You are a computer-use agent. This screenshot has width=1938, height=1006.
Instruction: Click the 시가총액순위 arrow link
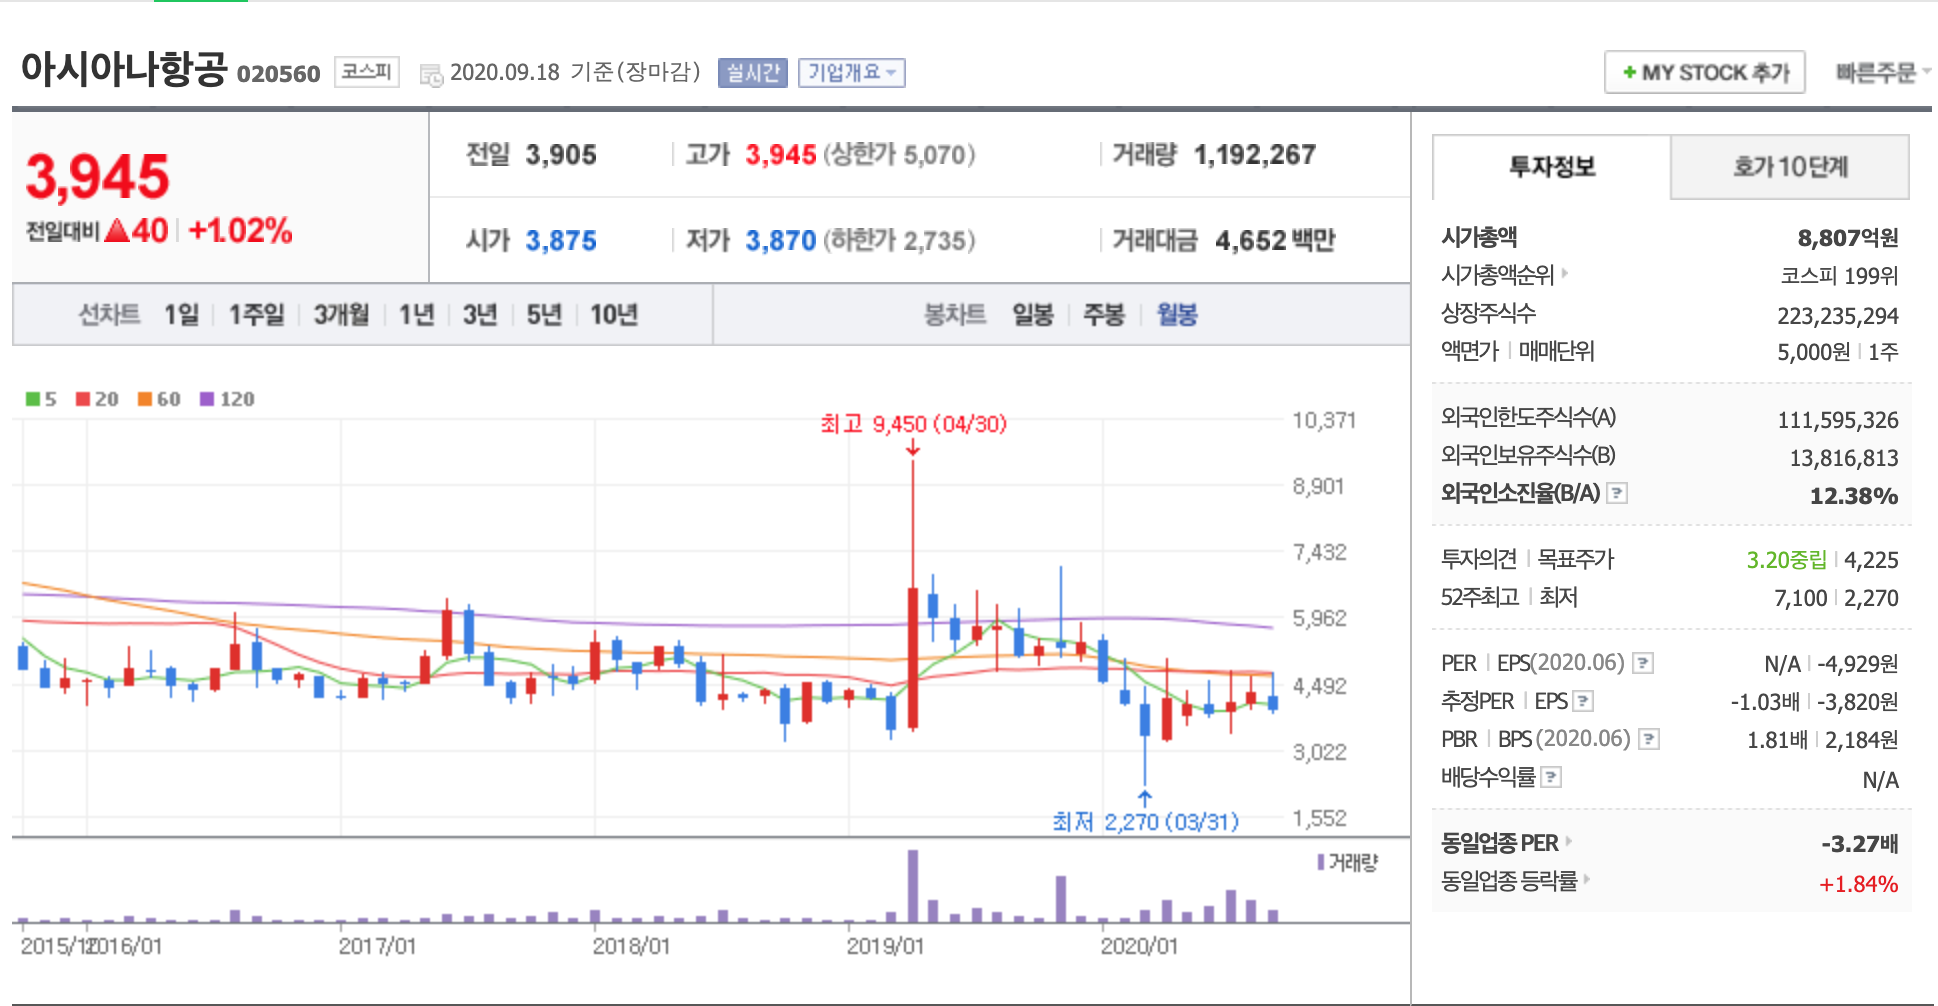click(1565, 273)
